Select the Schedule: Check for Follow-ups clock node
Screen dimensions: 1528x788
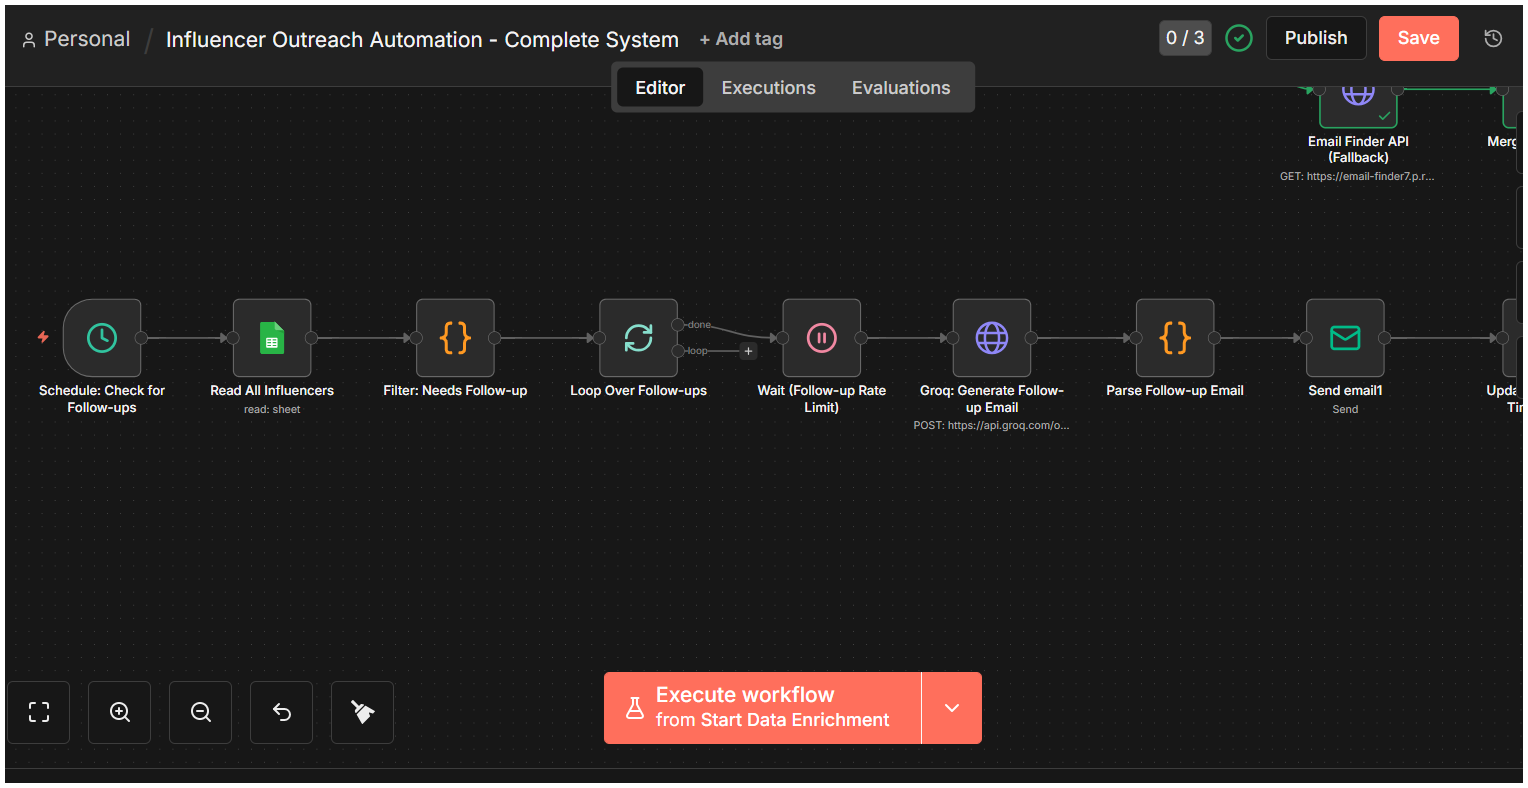[x=102, y=338]
